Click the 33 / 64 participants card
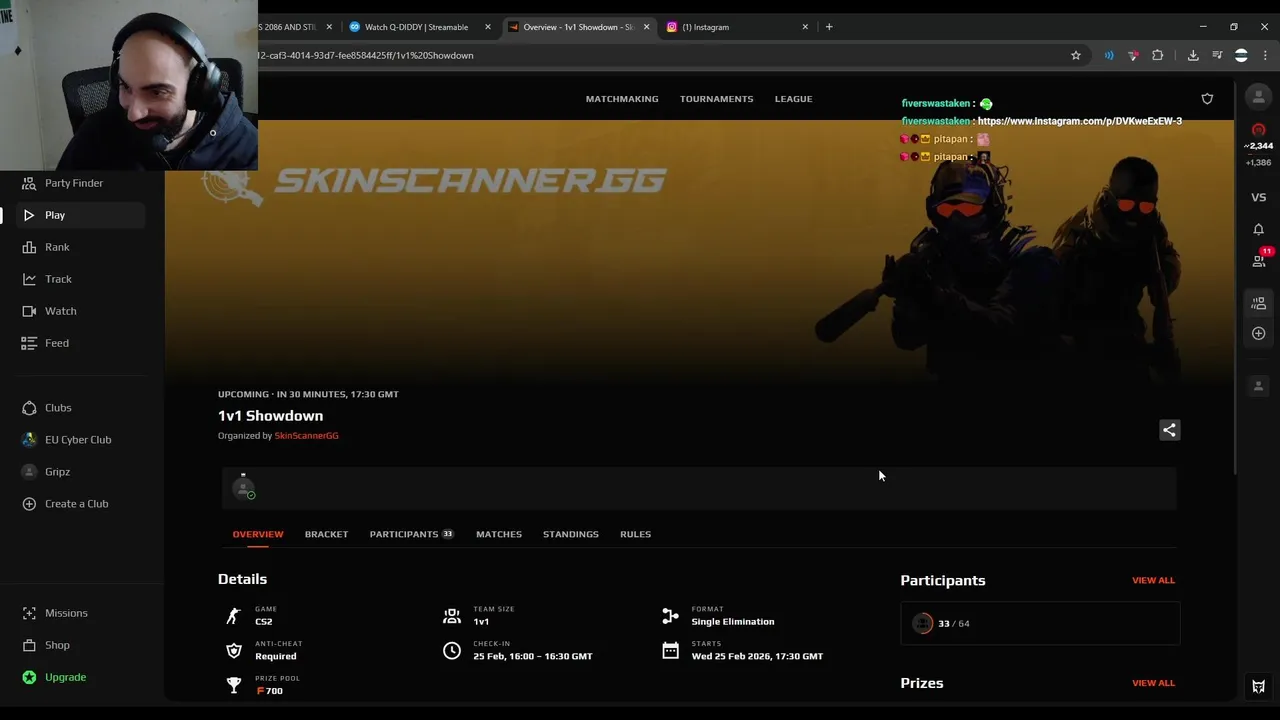 click(1040, 623)
